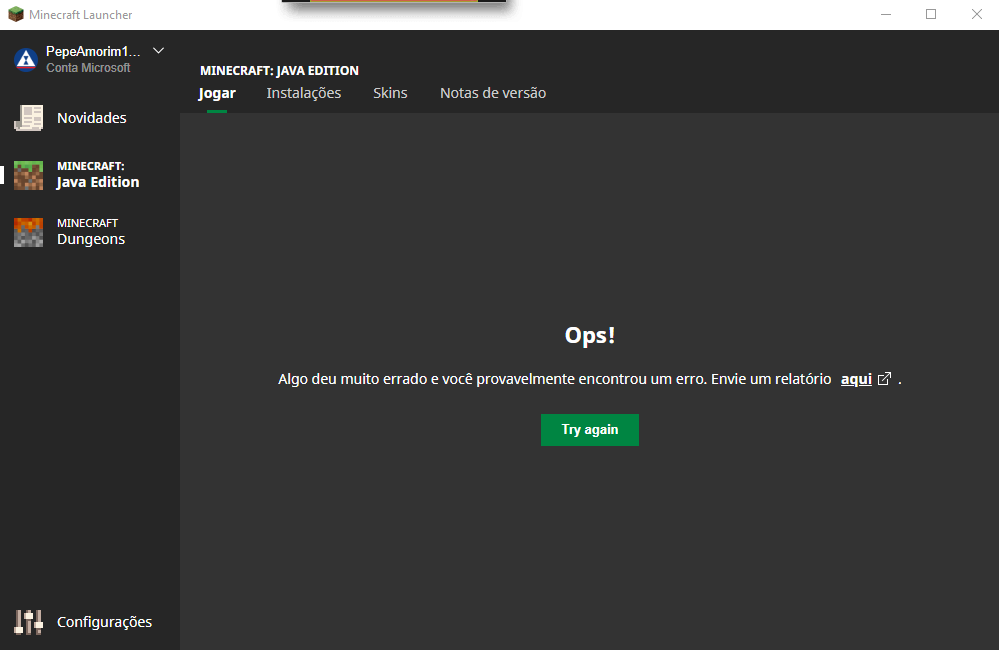Click the green Try again button
999x650 pixels.
[x=590, y=430]
